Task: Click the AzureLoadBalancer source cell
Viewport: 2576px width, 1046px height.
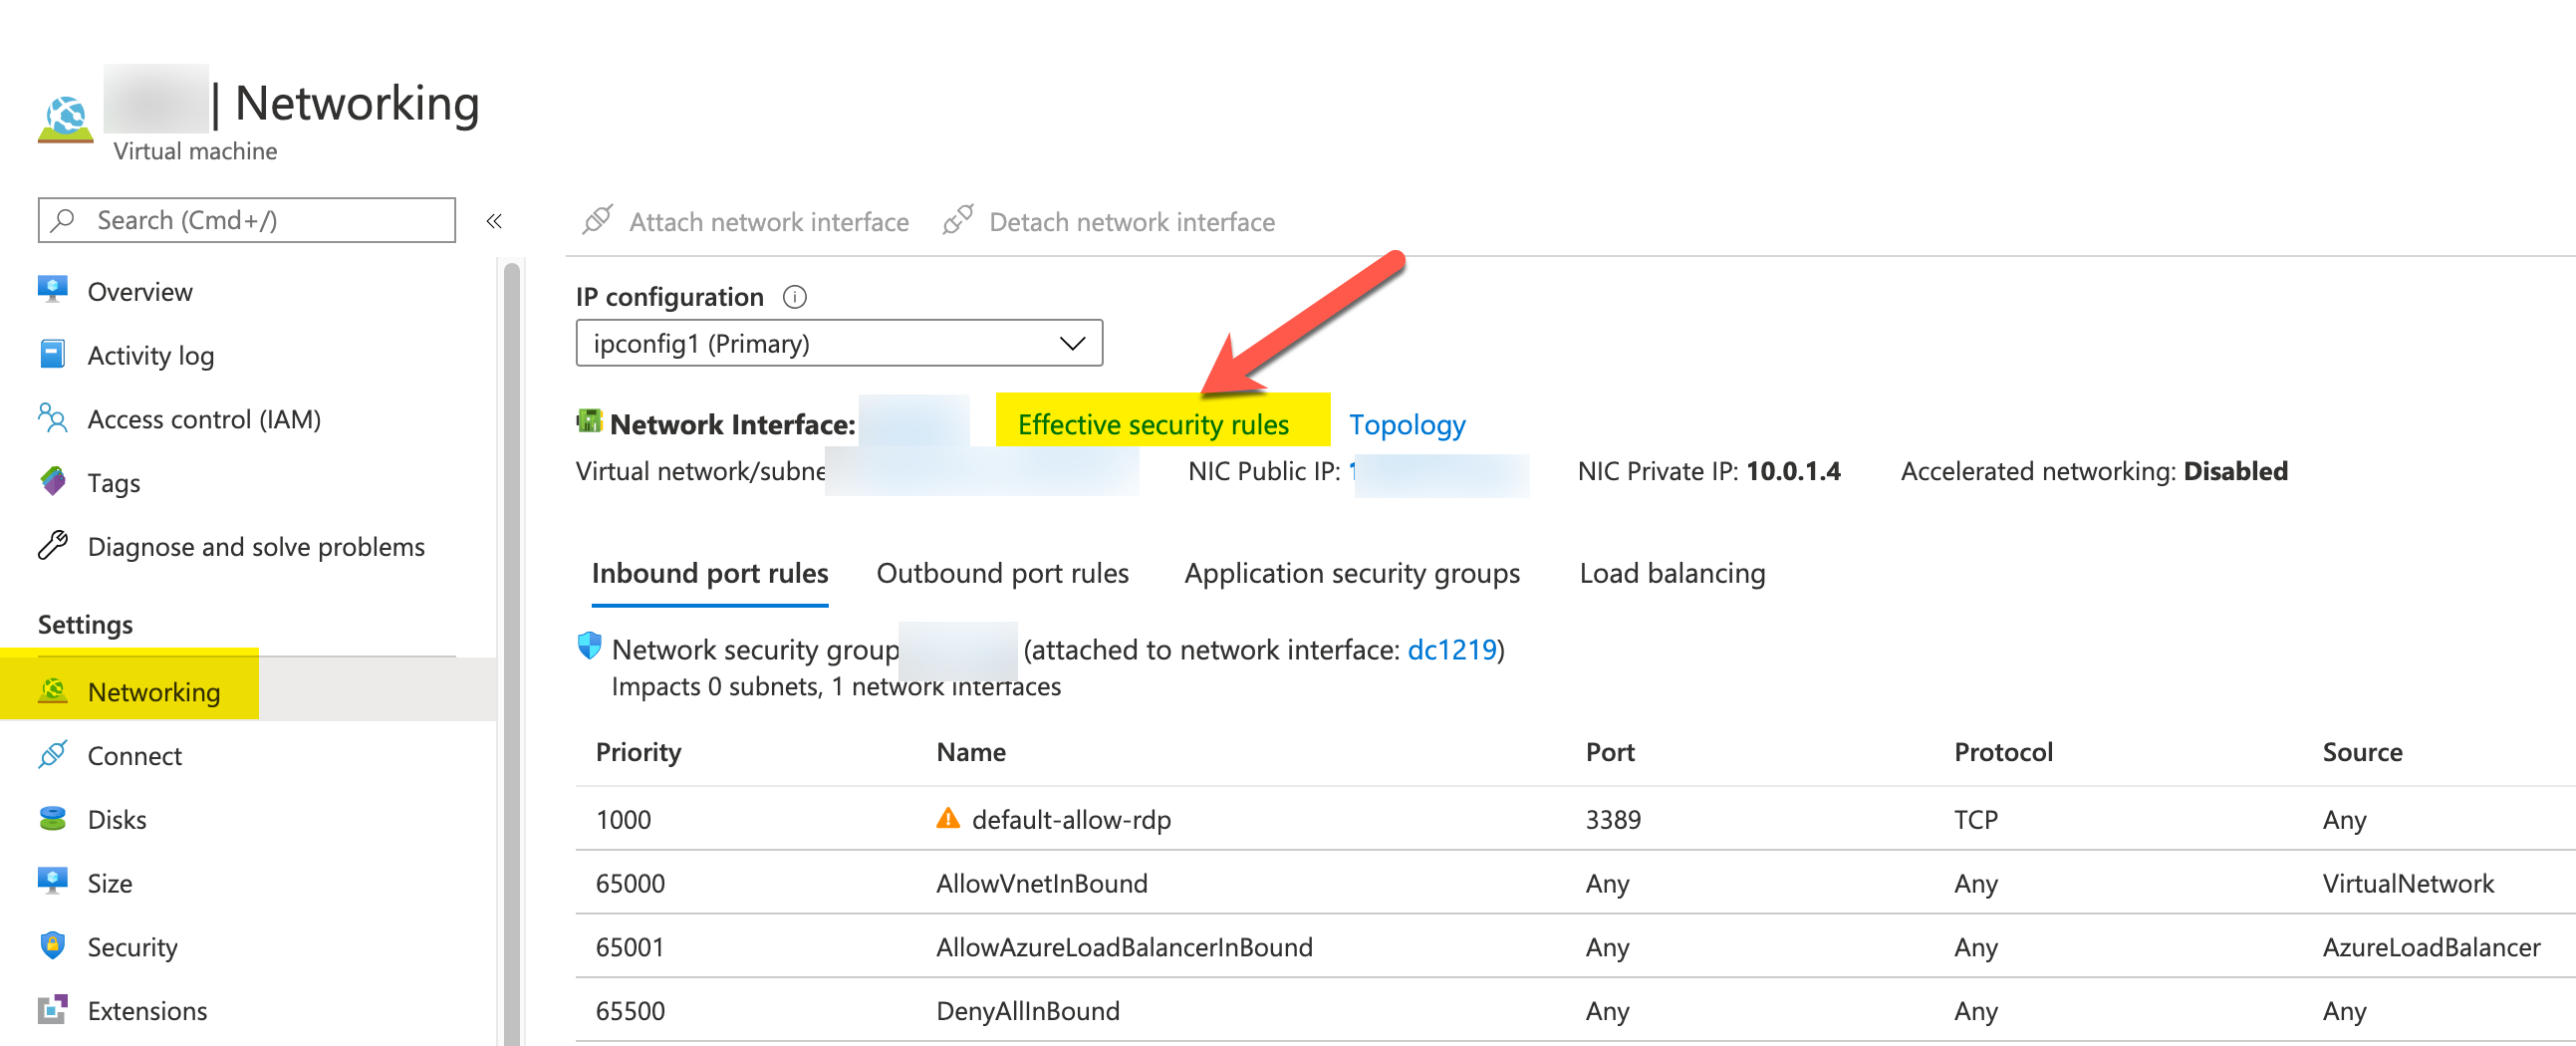Action: [2431, 948]
